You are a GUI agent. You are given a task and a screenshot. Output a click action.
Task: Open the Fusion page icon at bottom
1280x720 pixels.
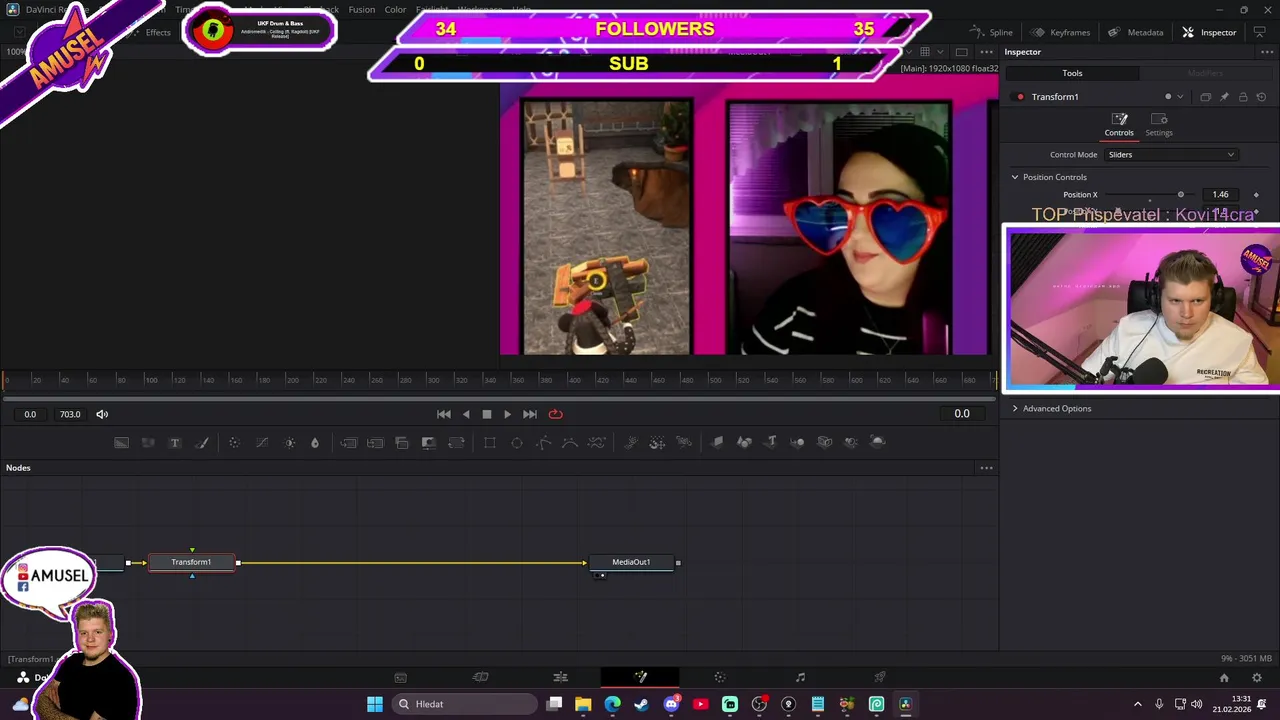click(640, 677)
